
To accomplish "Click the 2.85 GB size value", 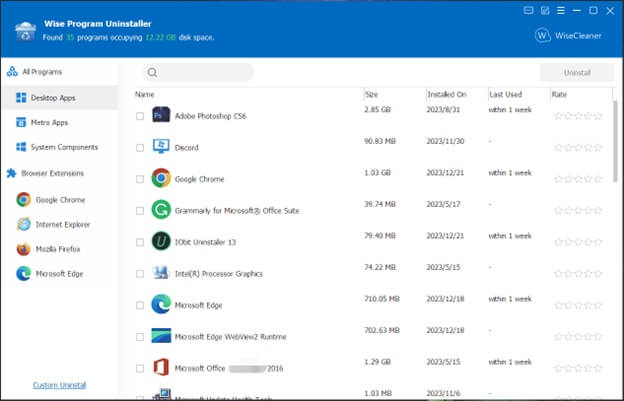I will pos(377,109).
